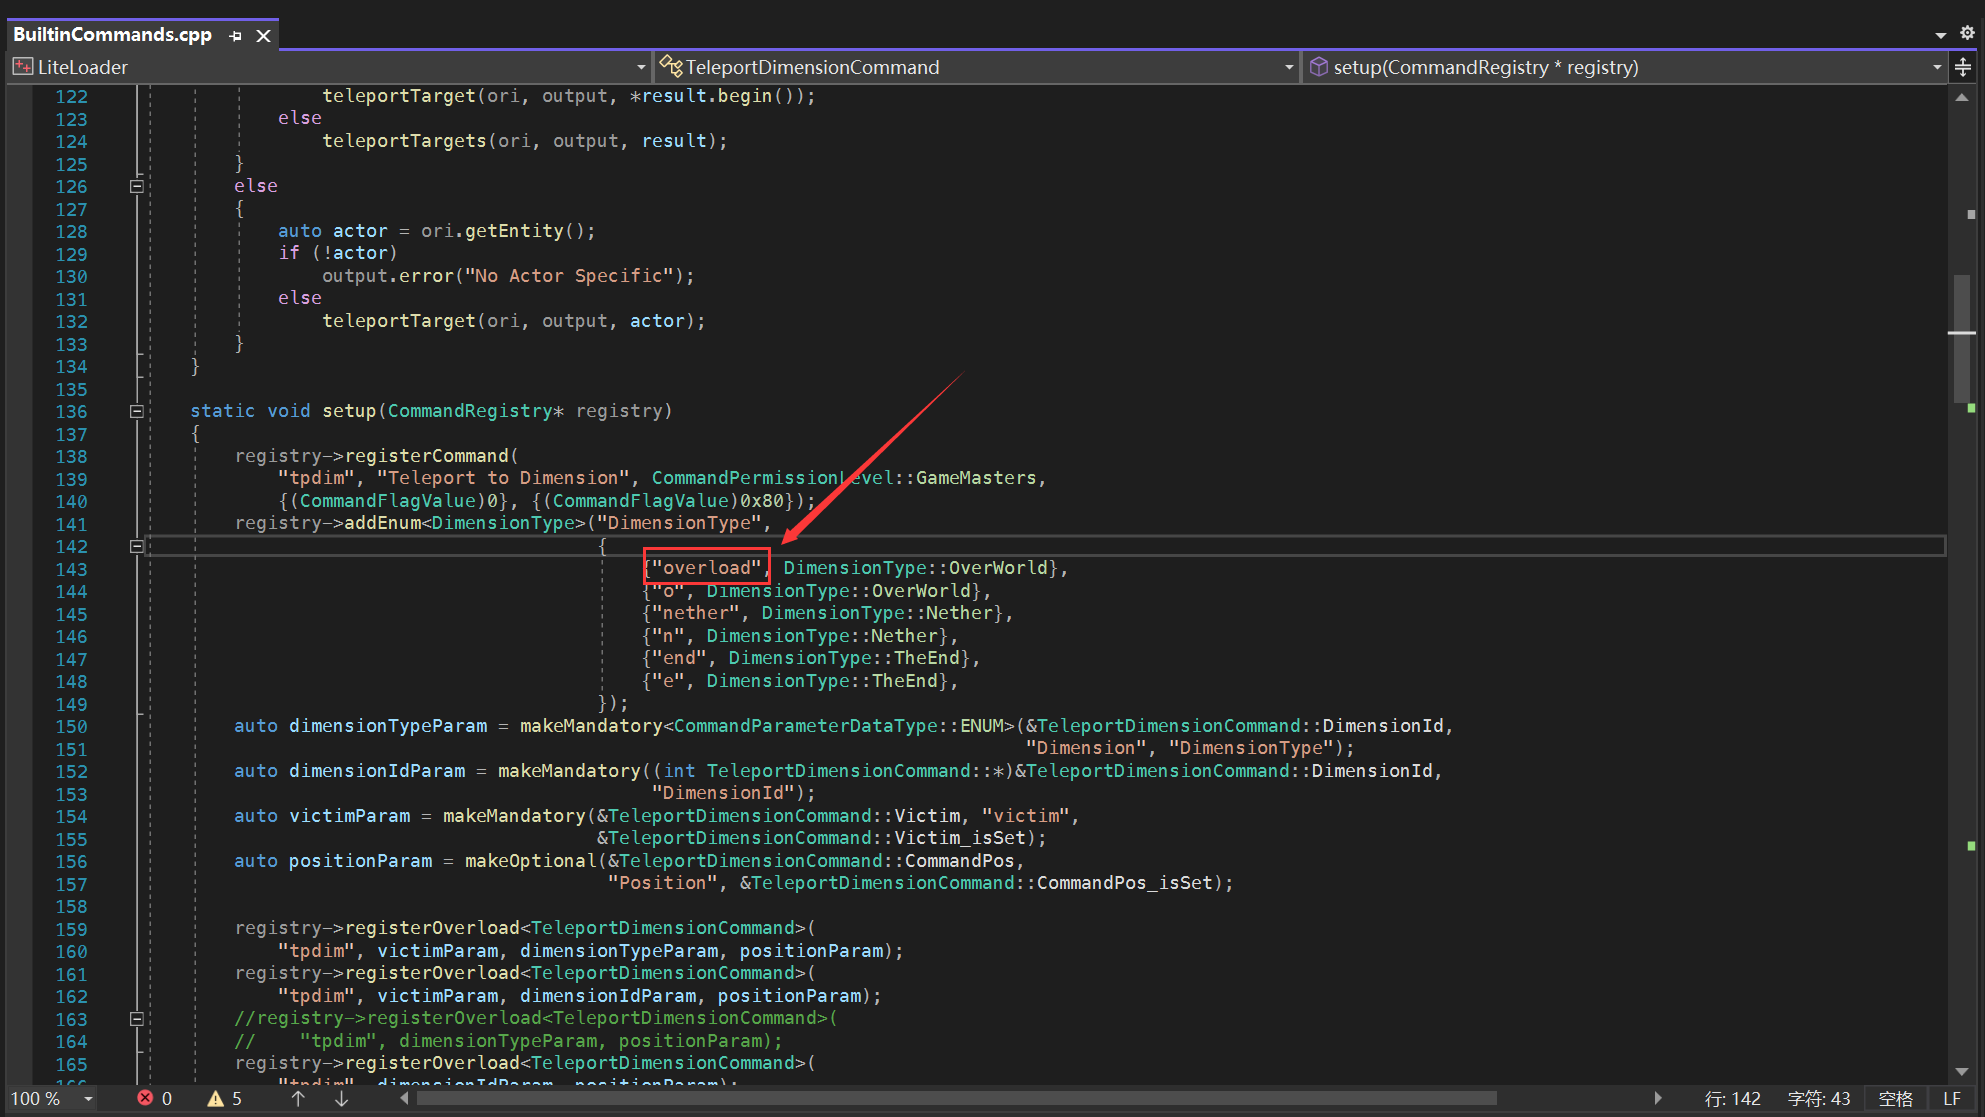Click the LF line-ending indicator
1985x1117 pixels.
click(1952, 1098)
